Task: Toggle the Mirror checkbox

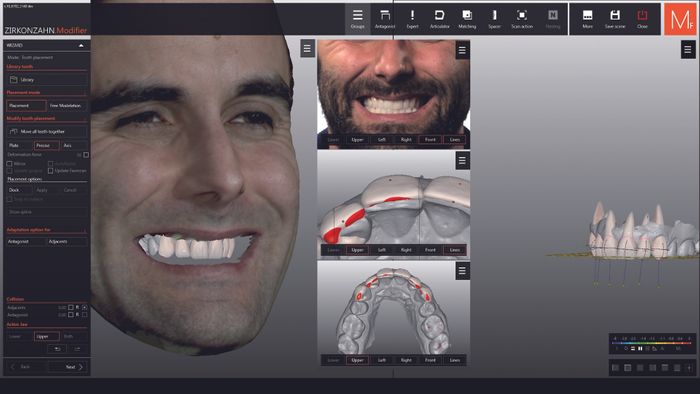Action: 9,164
